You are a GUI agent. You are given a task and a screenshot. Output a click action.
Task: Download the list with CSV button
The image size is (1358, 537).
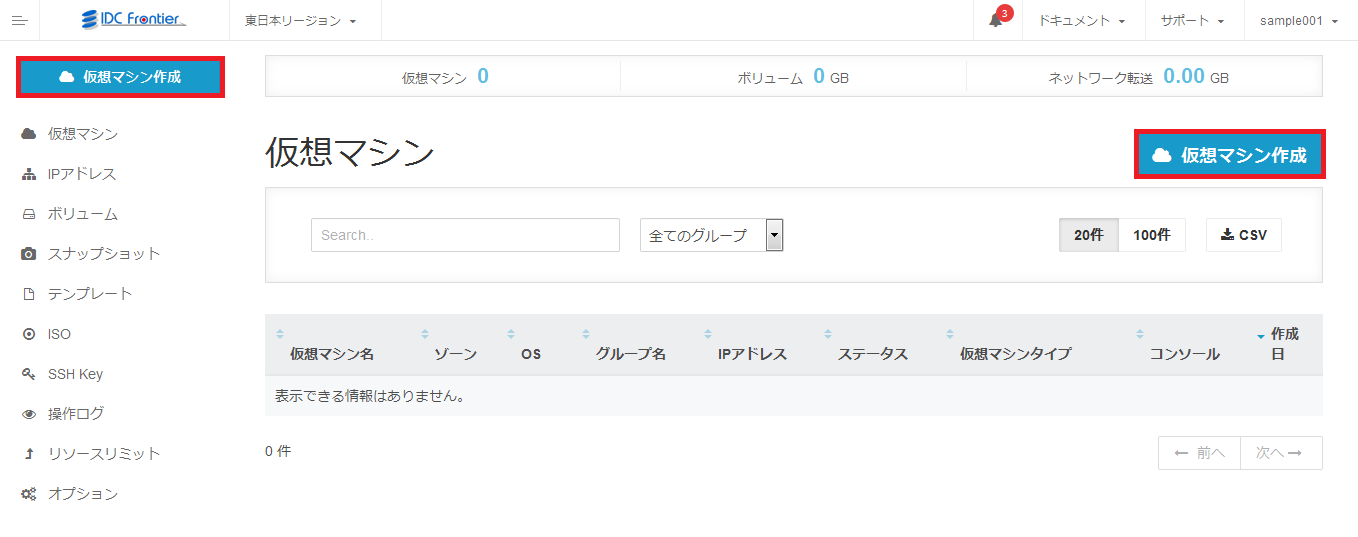coord(1244,235)
